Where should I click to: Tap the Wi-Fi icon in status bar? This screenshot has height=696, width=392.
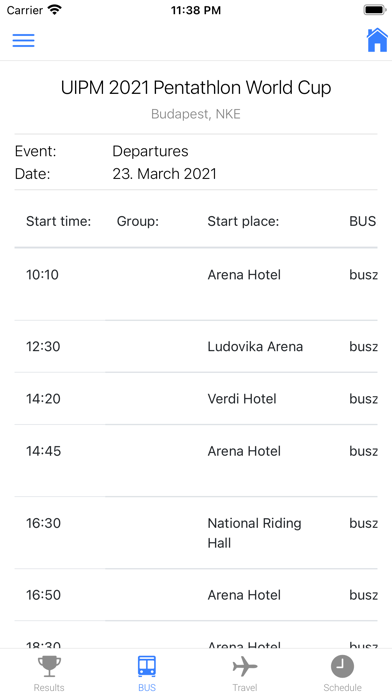(x=55, y=10)
